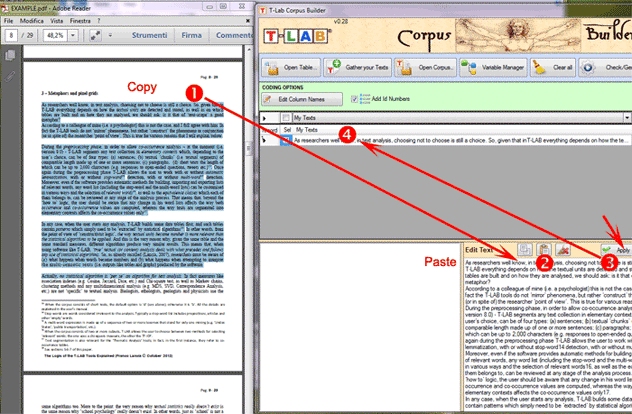Click Gather your Texts in Corpus Builder
The height and width of the screenshot is (414, 632).
click(x=358, y=67)
